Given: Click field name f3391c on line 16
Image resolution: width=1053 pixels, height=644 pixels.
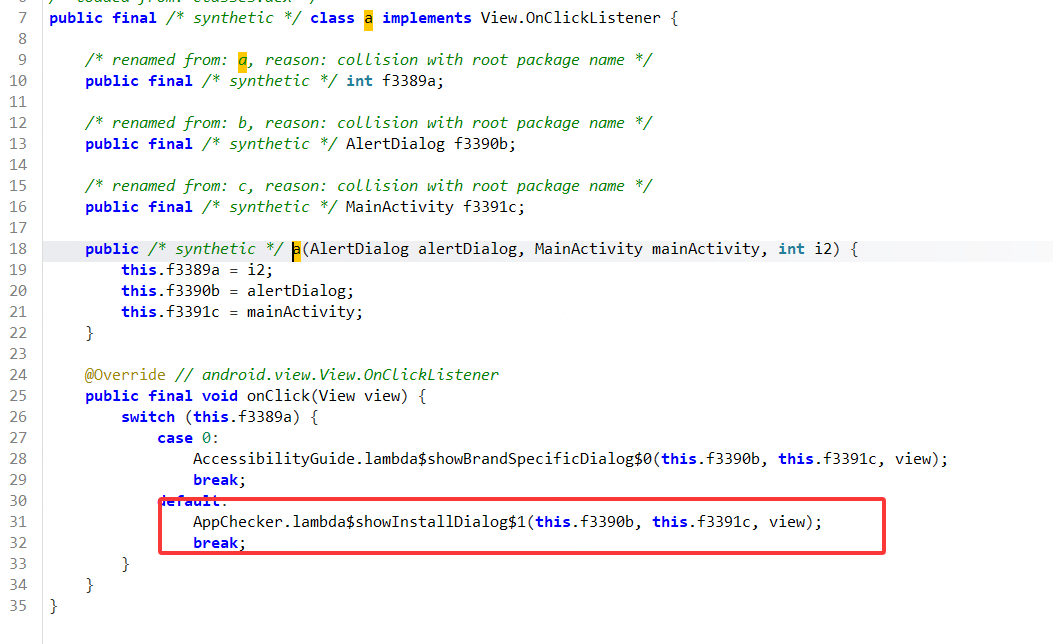Looking at the screenshot, I should (x=494, y=207).
